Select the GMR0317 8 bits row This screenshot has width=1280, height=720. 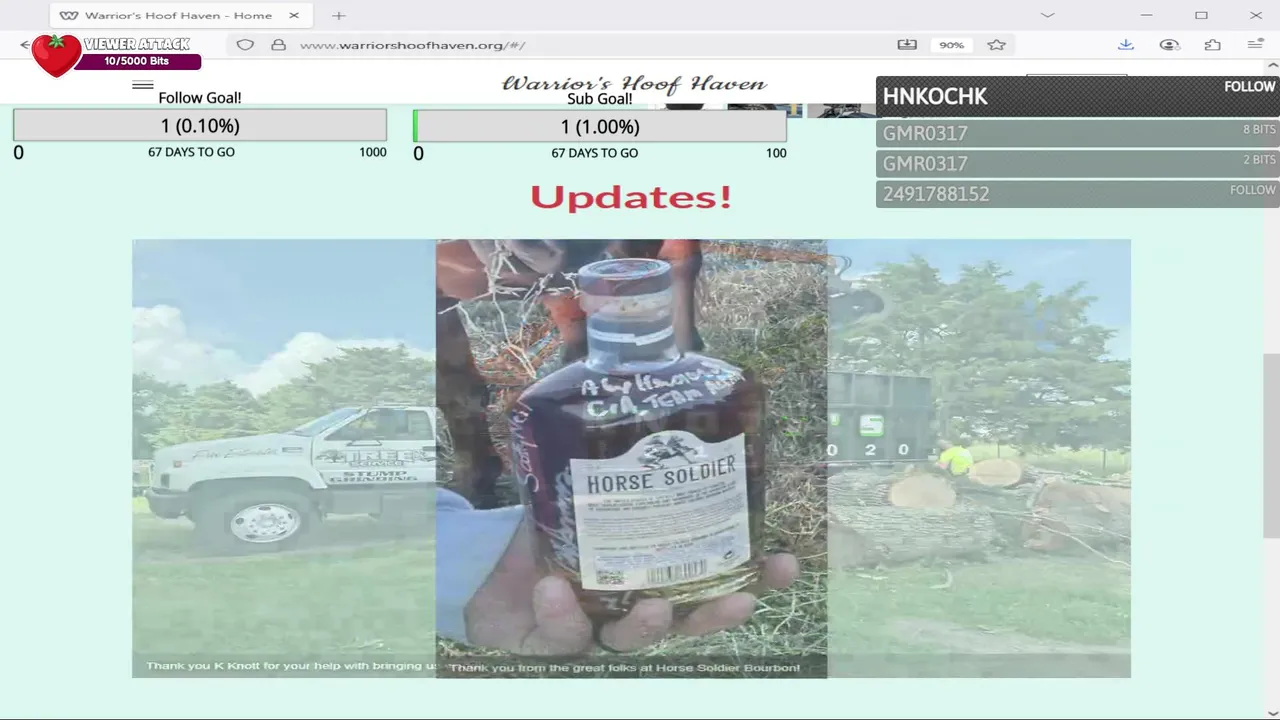(x=1078, y=133)
